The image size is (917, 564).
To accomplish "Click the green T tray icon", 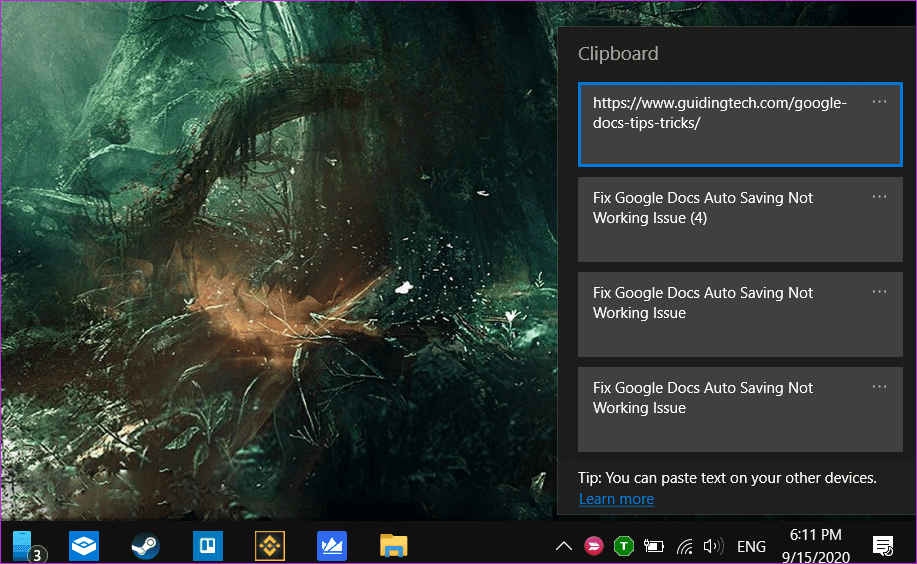I will pyautogui.click(x=623, y=546).
